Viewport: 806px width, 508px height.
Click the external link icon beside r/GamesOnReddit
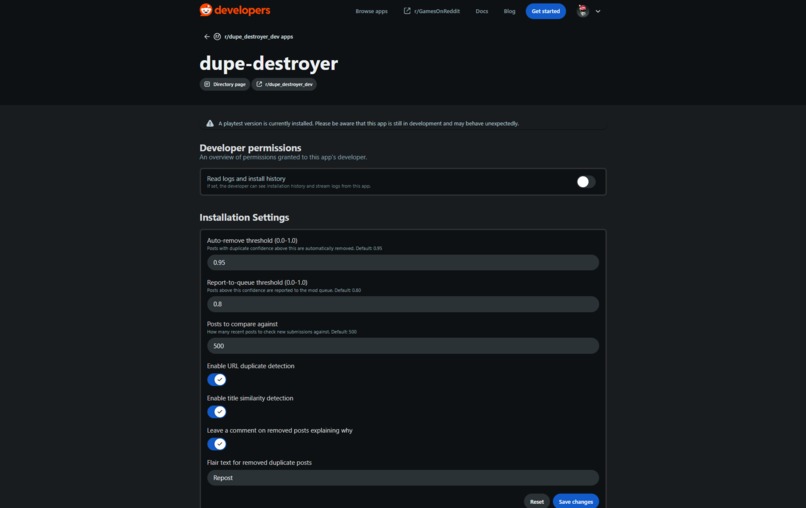(x=407, y=11)
